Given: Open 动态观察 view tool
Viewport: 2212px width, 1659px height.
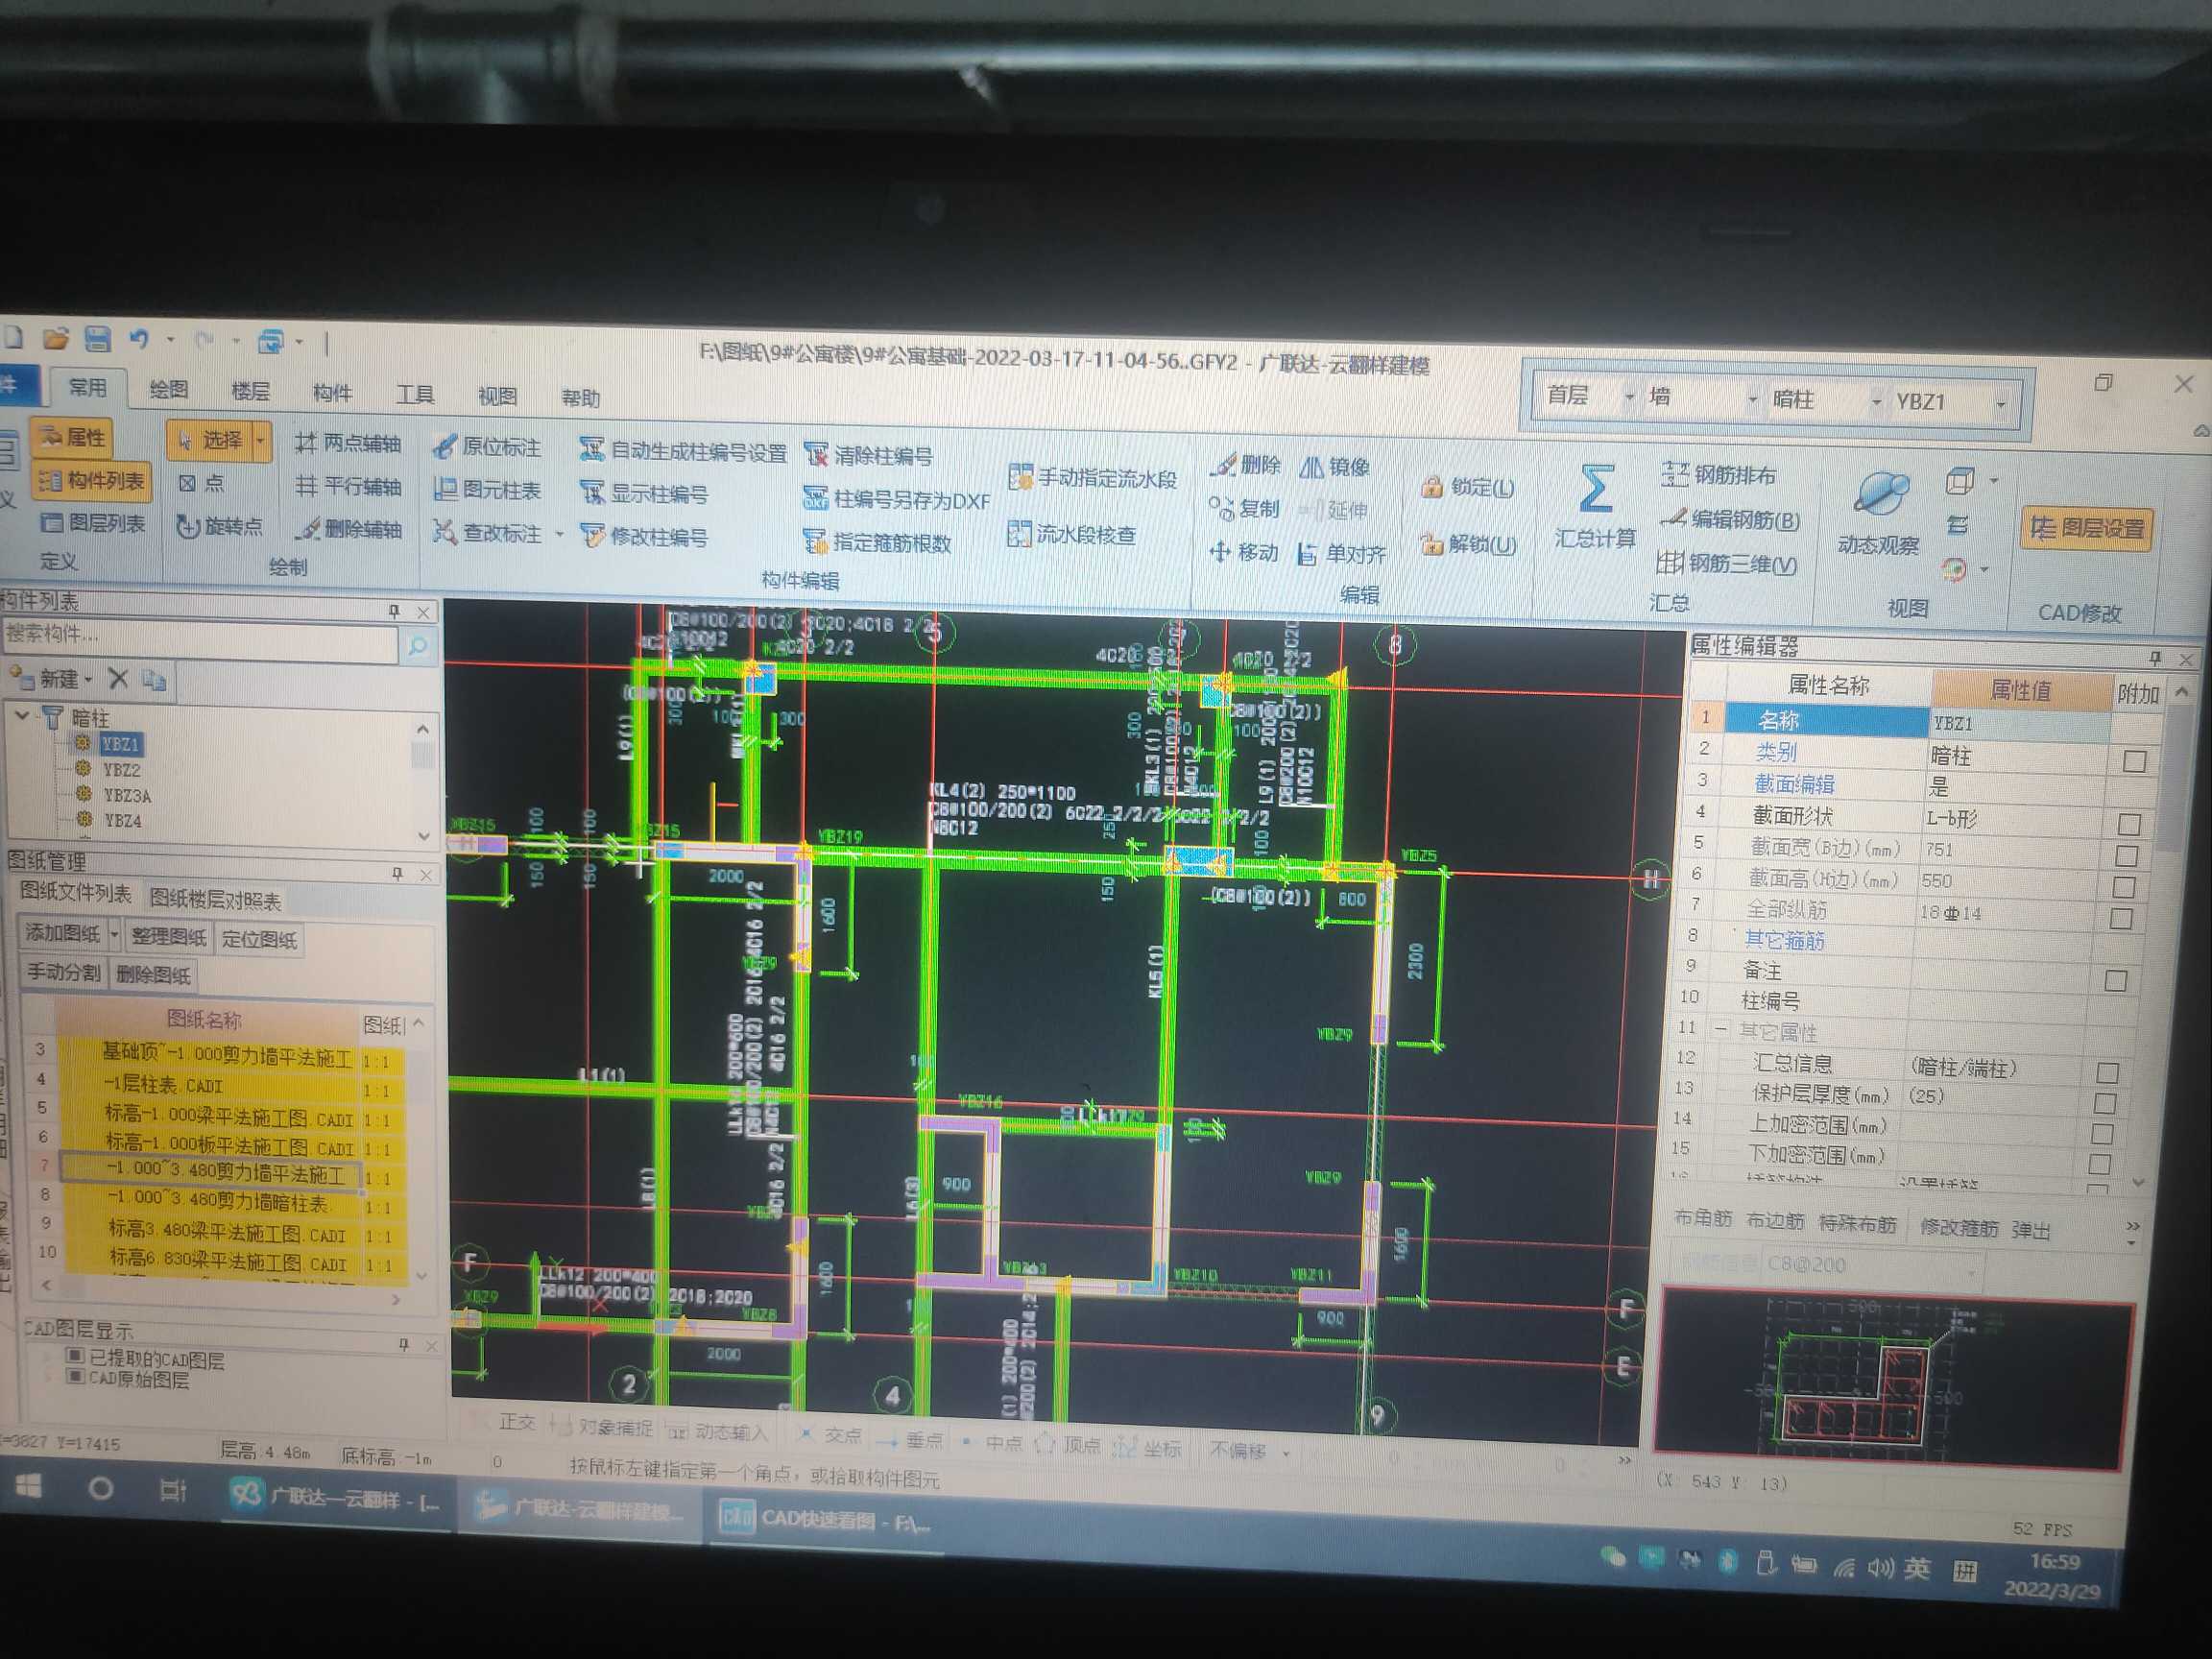Looking at the screenshot, I should pos(1879,513).
